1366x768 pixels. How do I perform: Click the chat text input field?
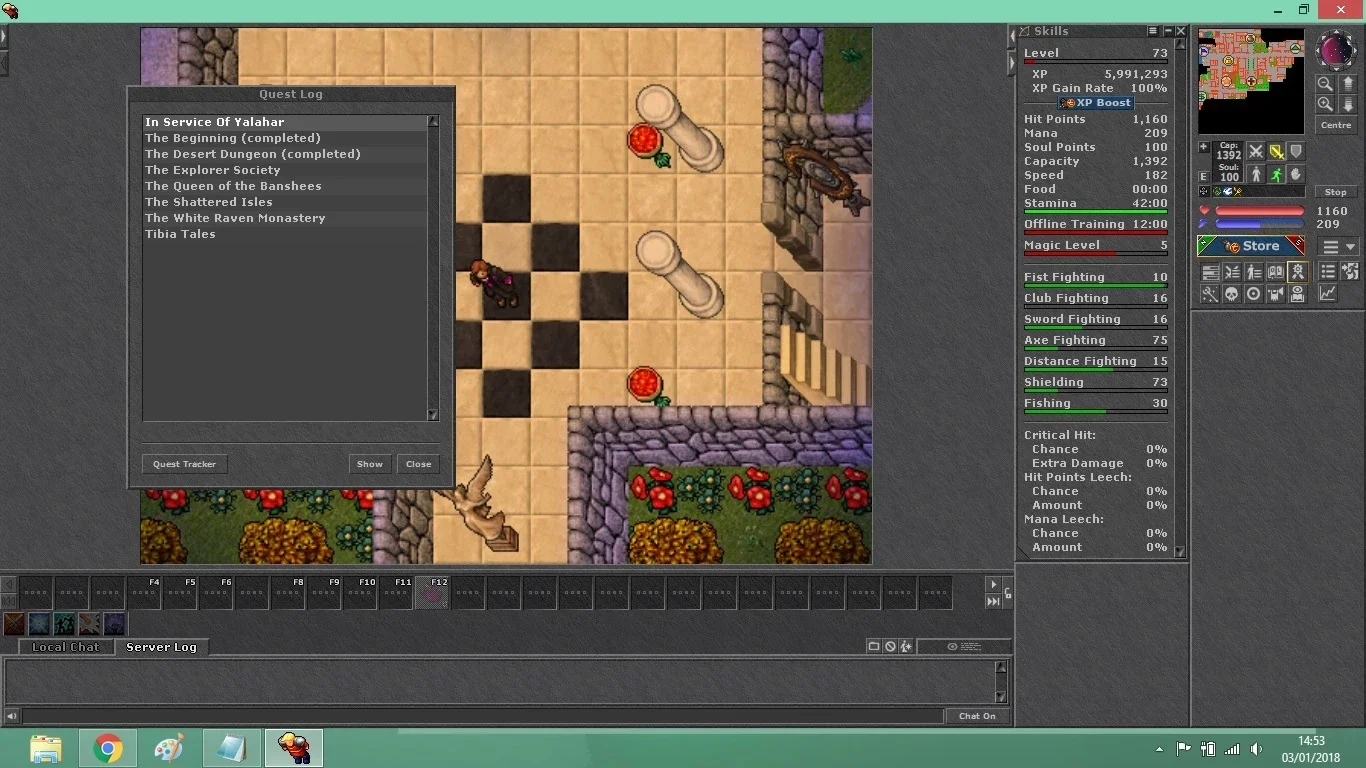(x=483, y=716)
